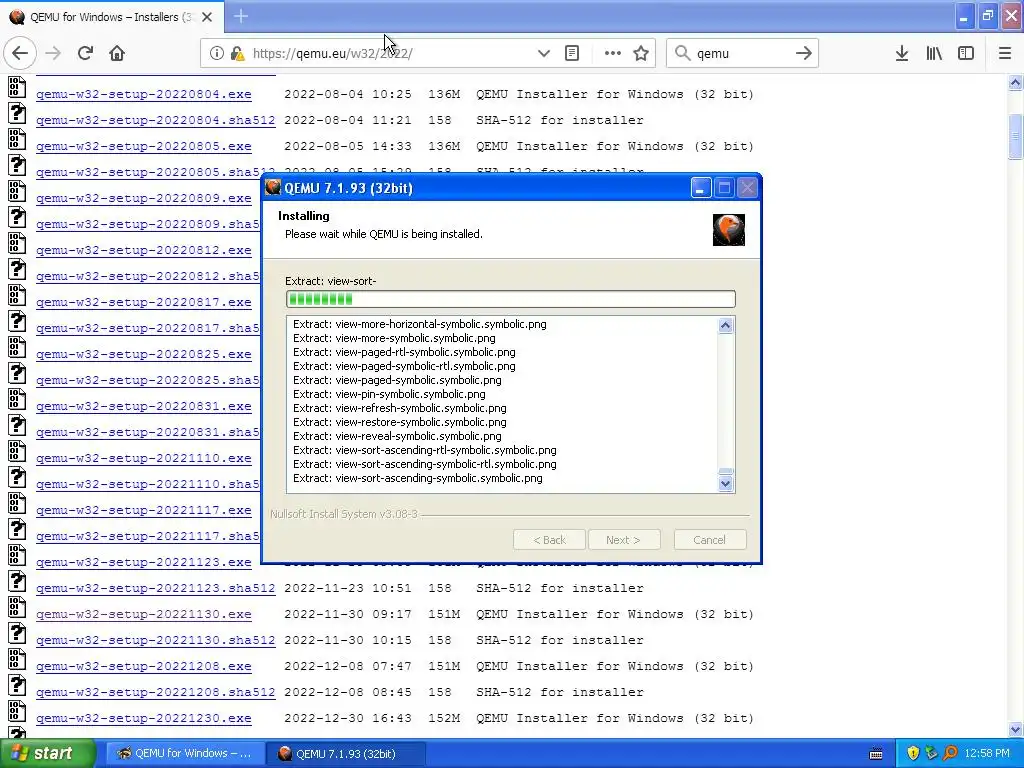Viewport: 1024px width, 768px height.
Task: Click unknown file icon beside 20221208.sha512
Action: click(17, 685)
